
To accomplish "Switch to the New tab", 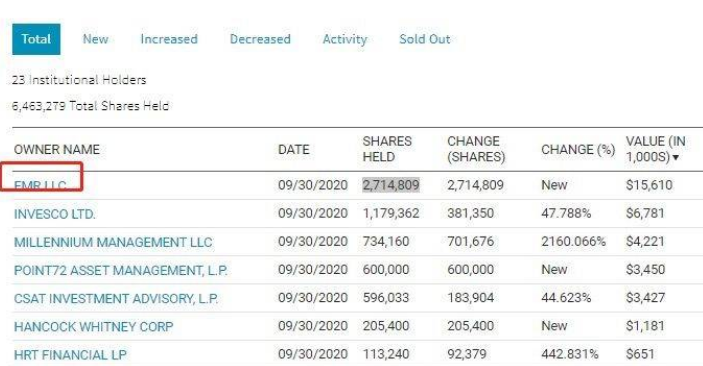I will pyautogui.click(x=95, y=39).
